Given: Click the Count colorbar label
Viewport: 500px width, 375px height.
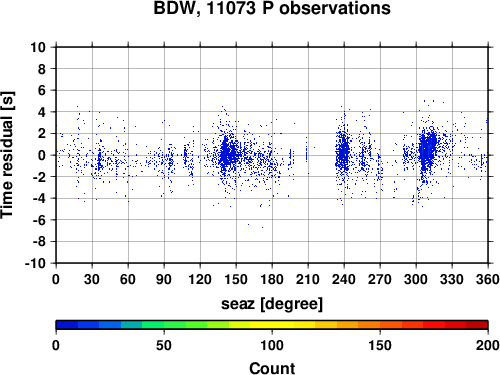Looking at the screenshot, I should [272, 368].
